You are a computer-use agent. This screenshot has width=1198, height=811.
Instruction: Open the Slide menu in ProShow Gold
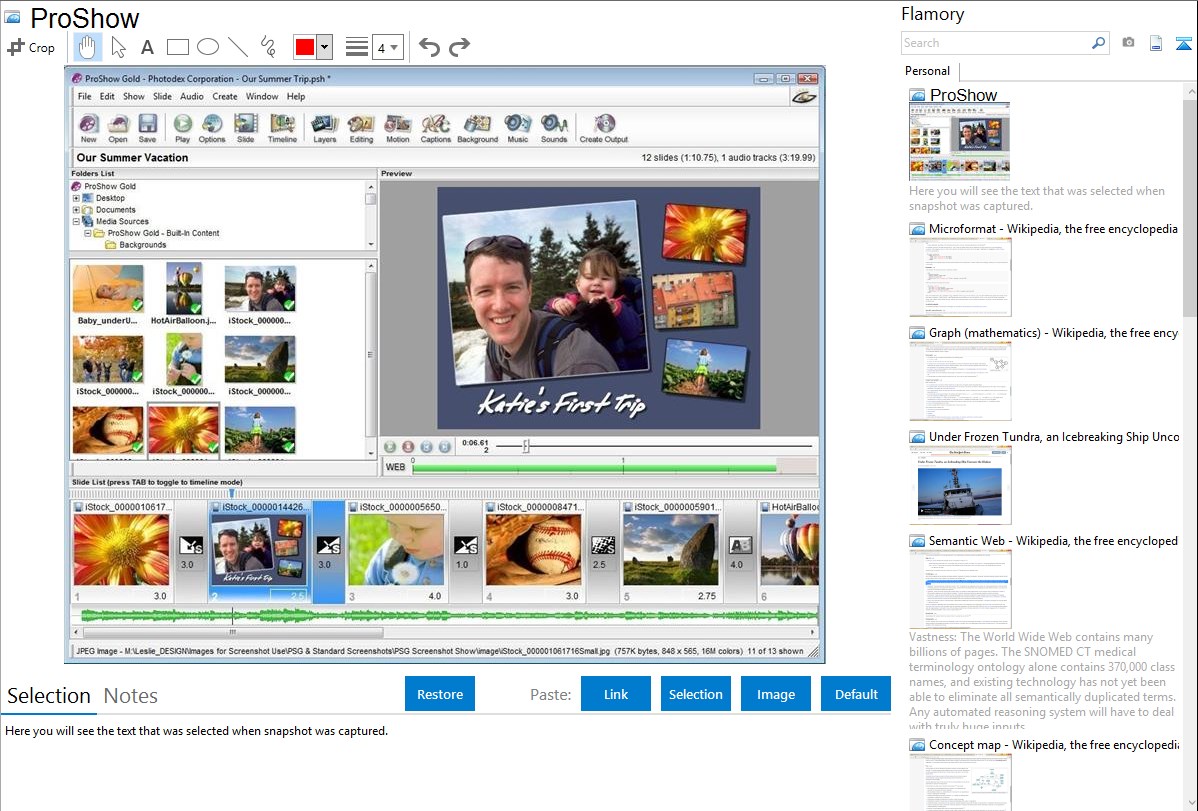[162, 96]
